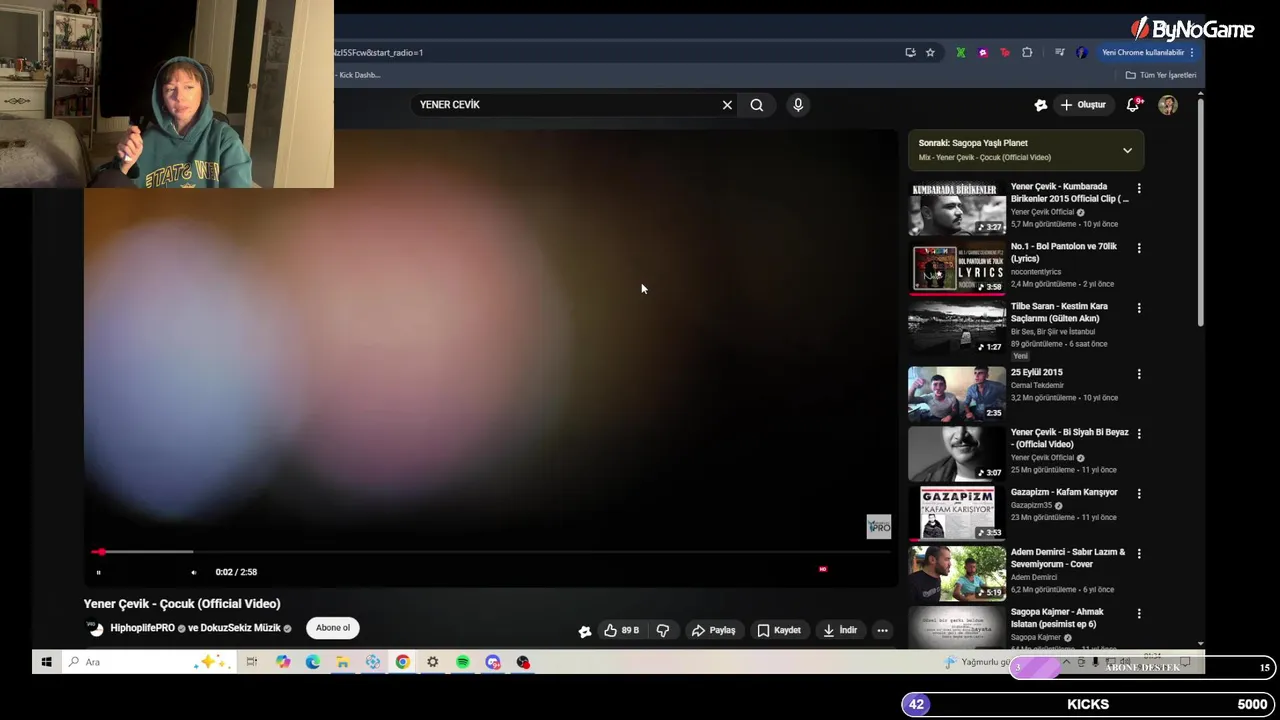Image resolution: width=1280 pixels, height=720 pixels.
Task: Open 25 Eylül 2015 video title
Action: click(1036, 372)
